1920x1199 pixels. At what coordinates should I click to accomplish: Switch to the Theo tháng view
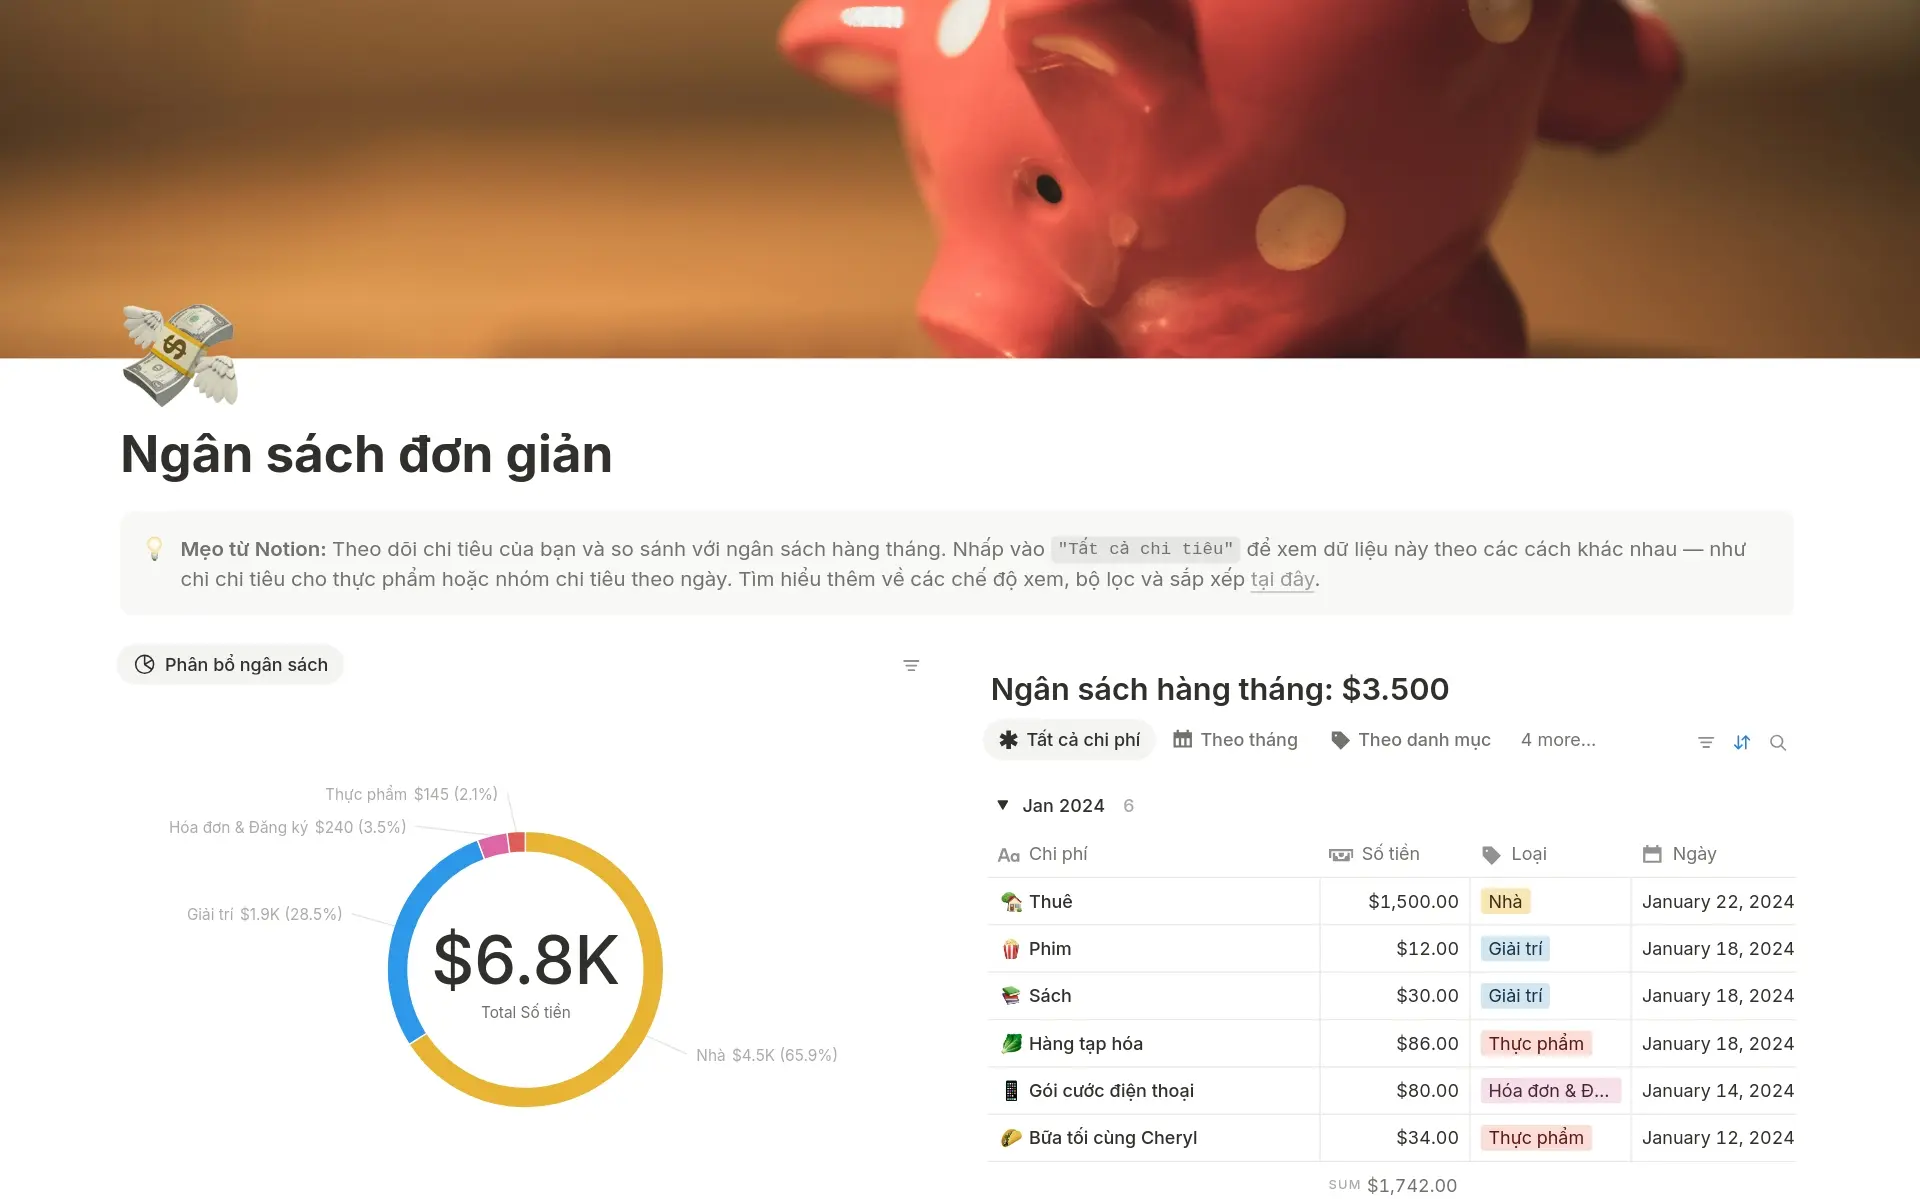[x=1235, y=740]
